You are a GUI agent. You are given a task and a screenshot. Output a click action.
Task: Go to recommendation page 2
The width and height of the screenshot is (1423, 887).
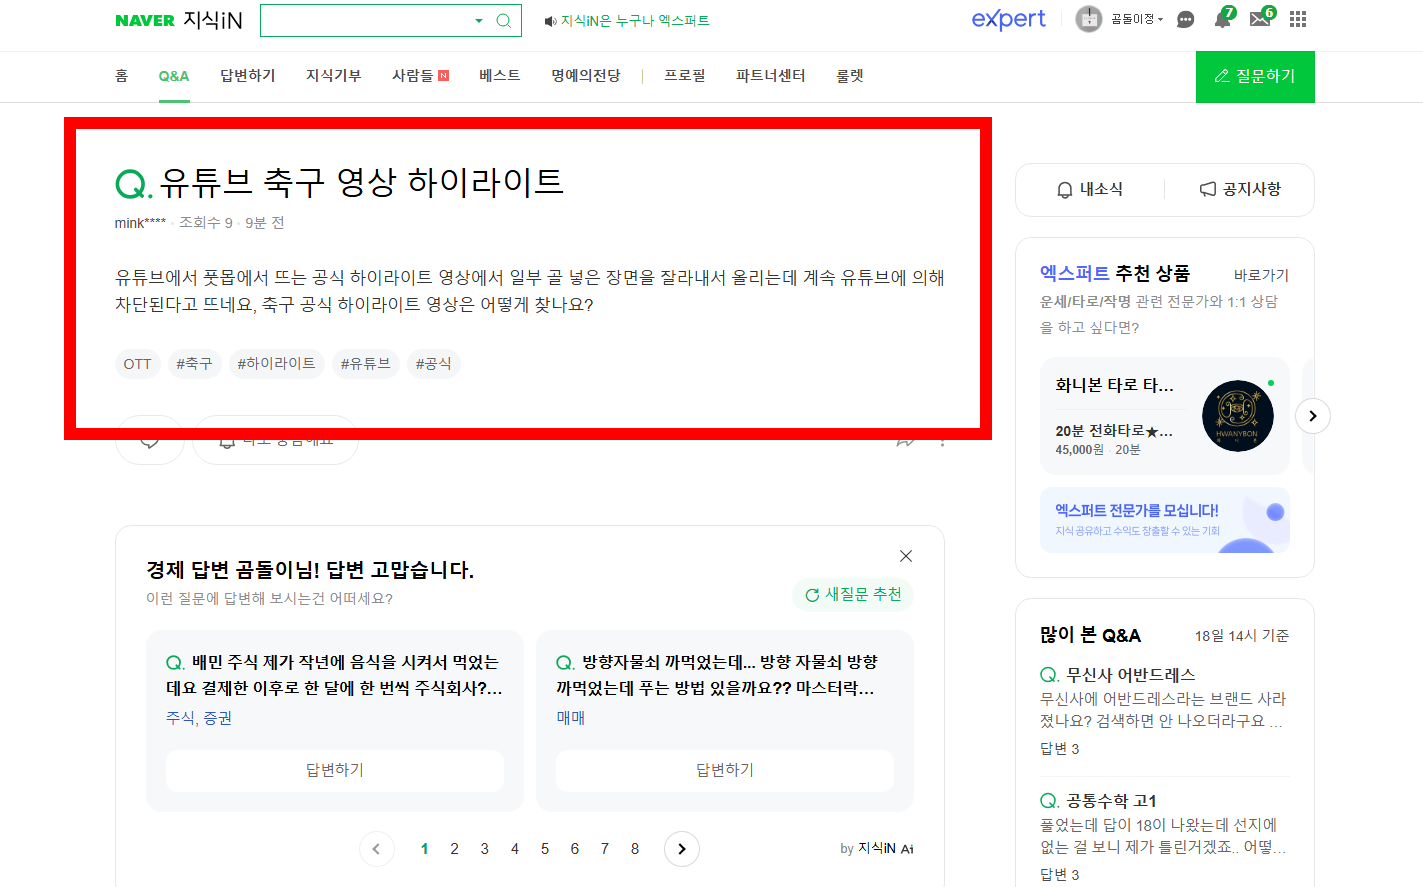(454, 849)
